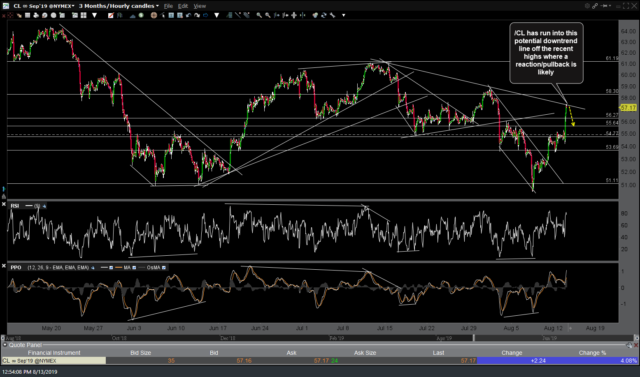Open the Edit menu
Image resolution: width=640 pixels, height=377 pixels.
pyautogui.click(x=183, y=6)
